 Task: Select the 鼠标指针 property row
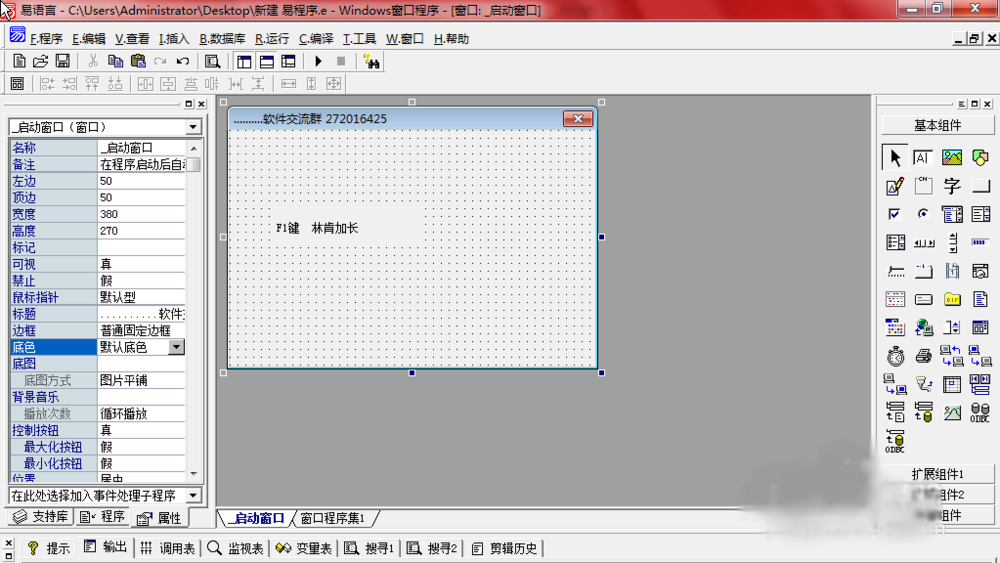(98, 297)
